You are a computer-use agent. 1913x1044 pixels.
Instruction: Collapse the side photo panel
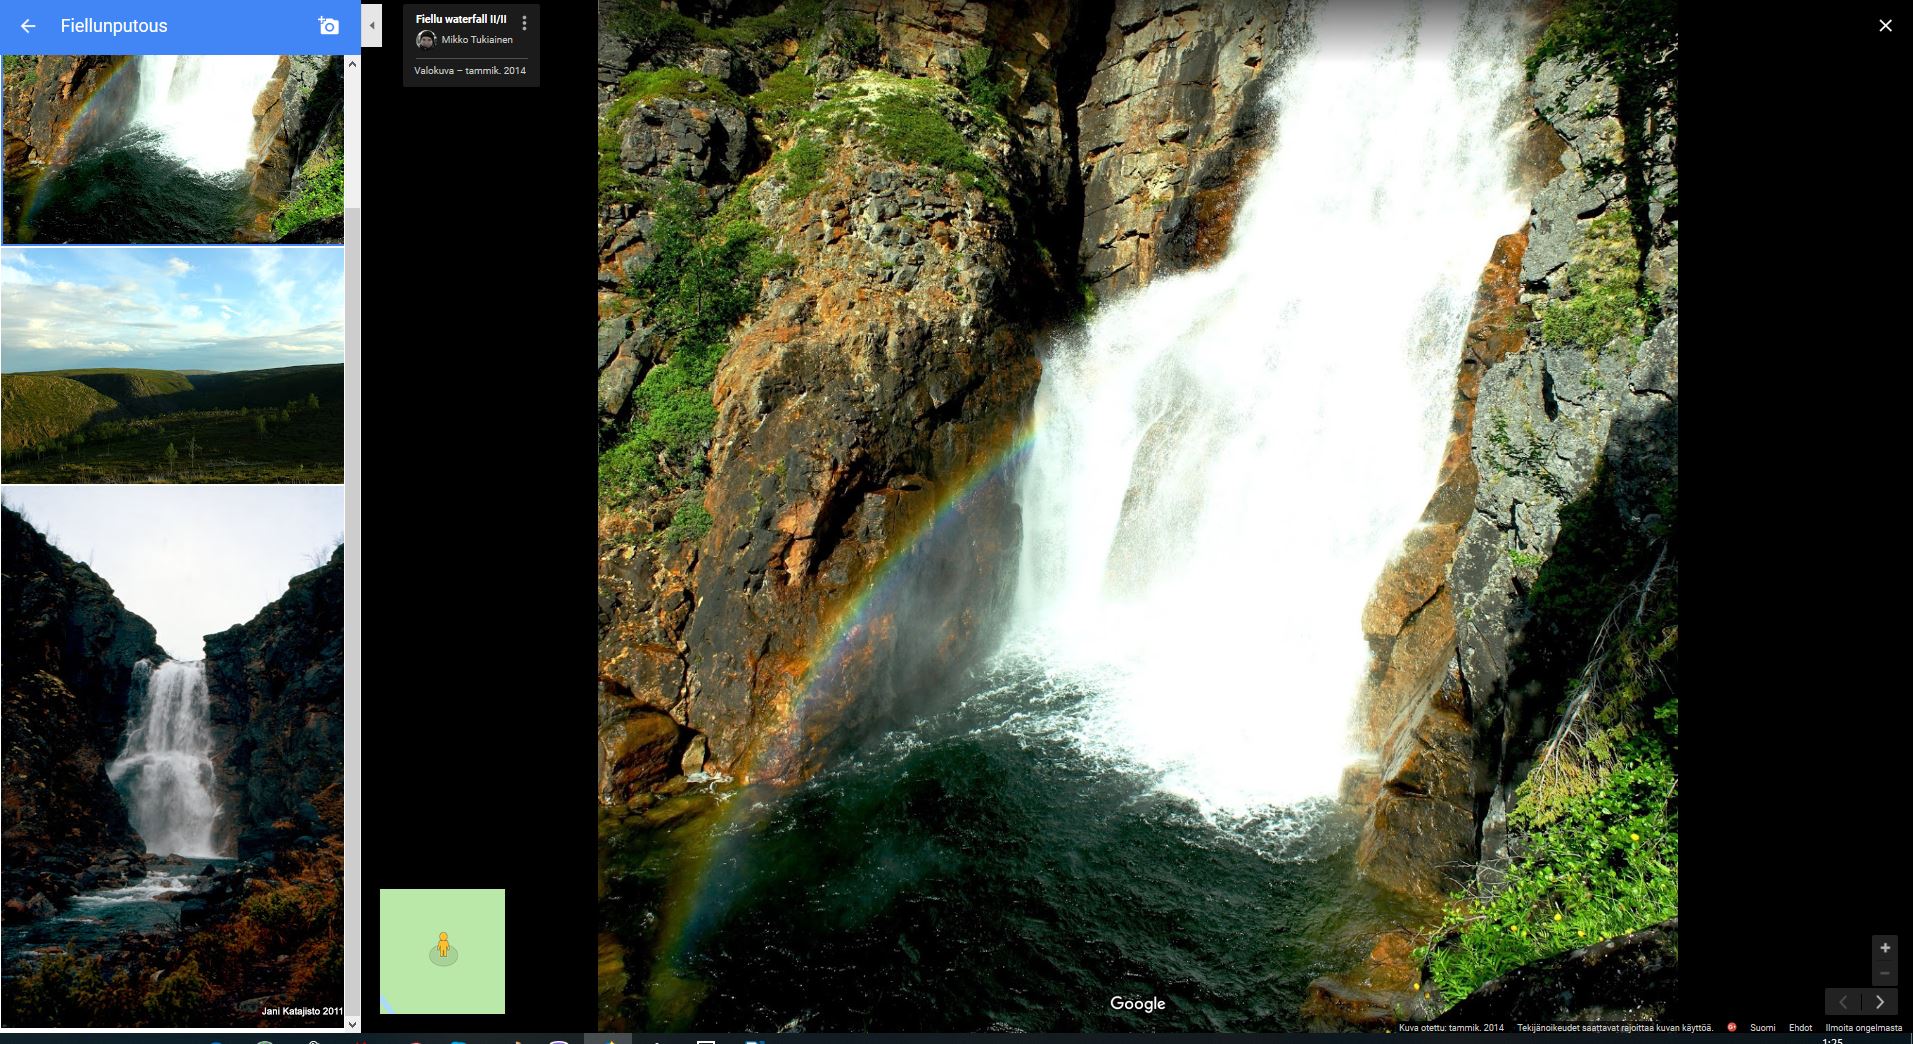(372, 26)
